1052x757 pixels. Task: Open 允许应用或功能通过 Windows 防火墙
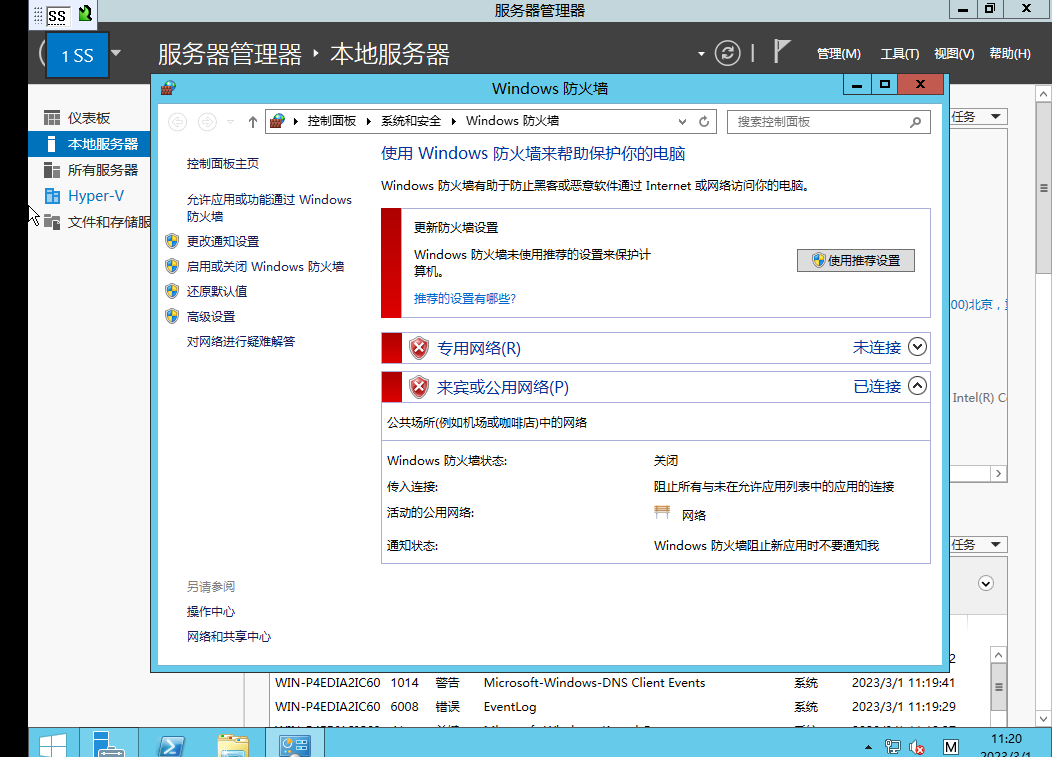(x=269, y=208)
